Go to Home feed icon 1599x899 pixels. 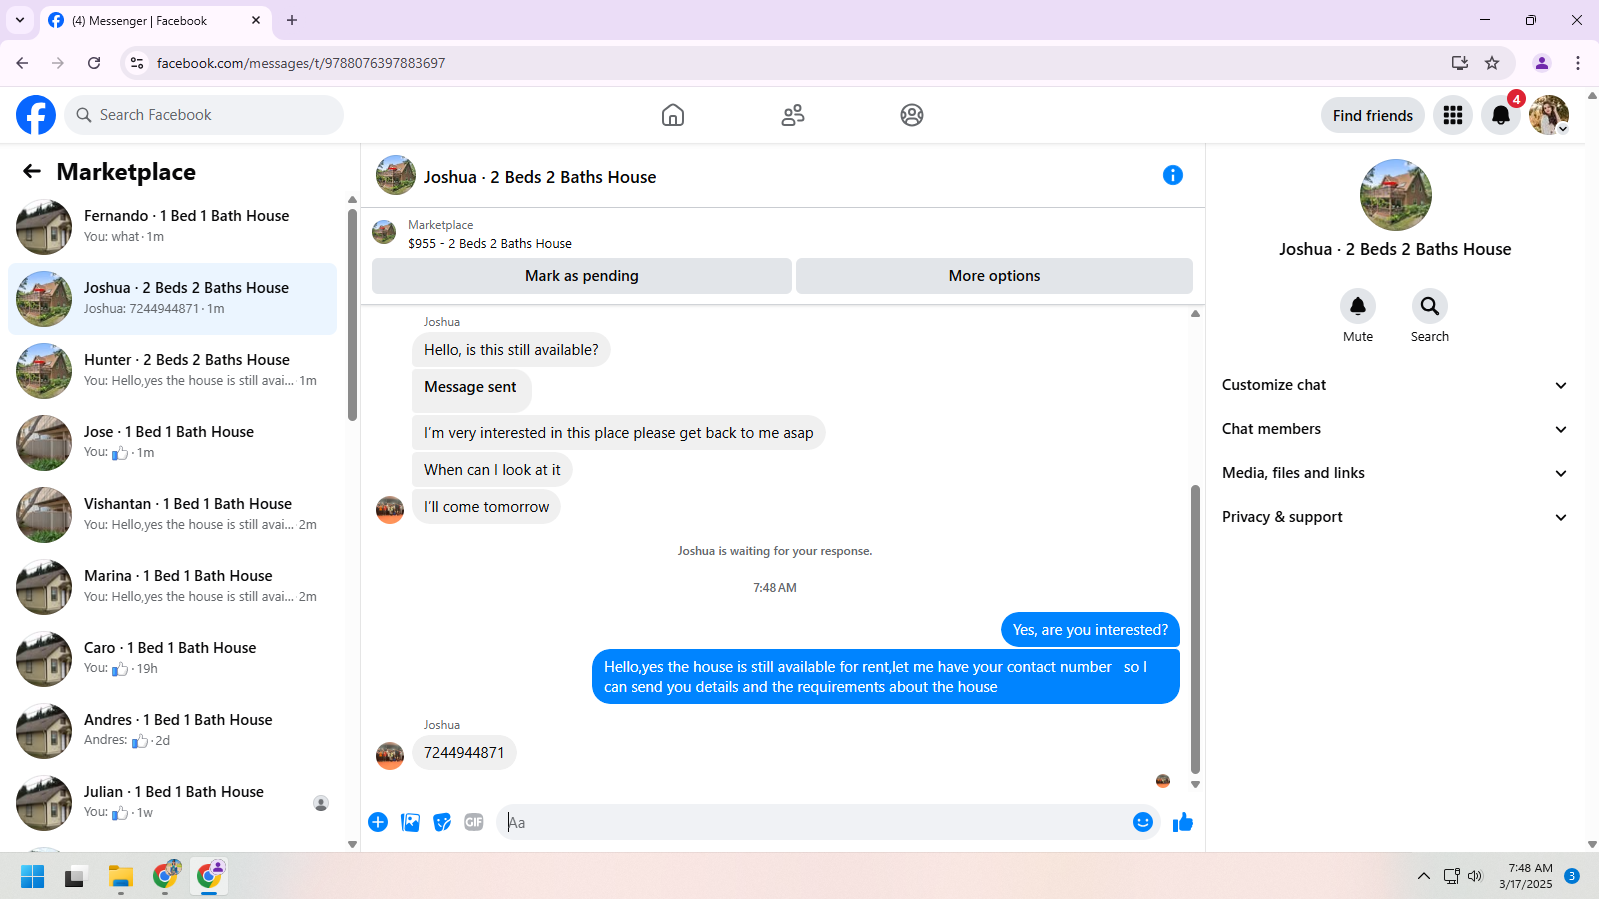(x=673, y=115)
